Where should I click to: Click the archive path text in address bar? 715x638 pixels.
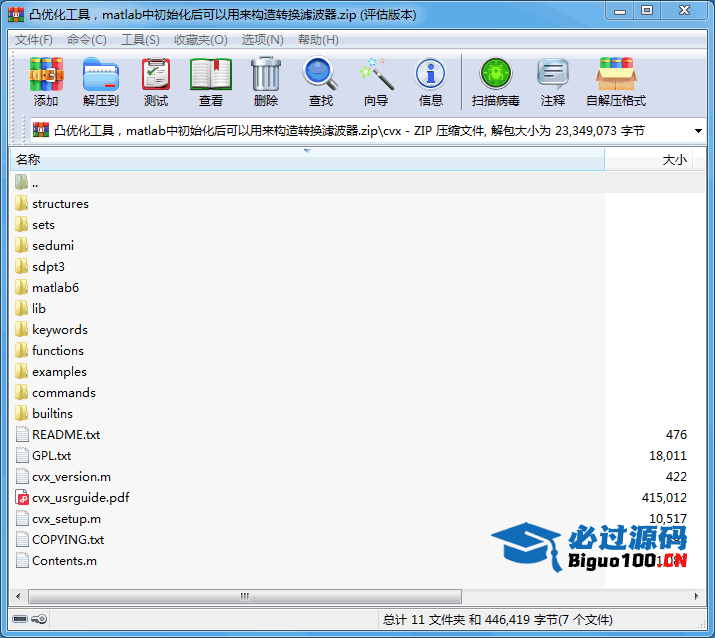(349, 131)
